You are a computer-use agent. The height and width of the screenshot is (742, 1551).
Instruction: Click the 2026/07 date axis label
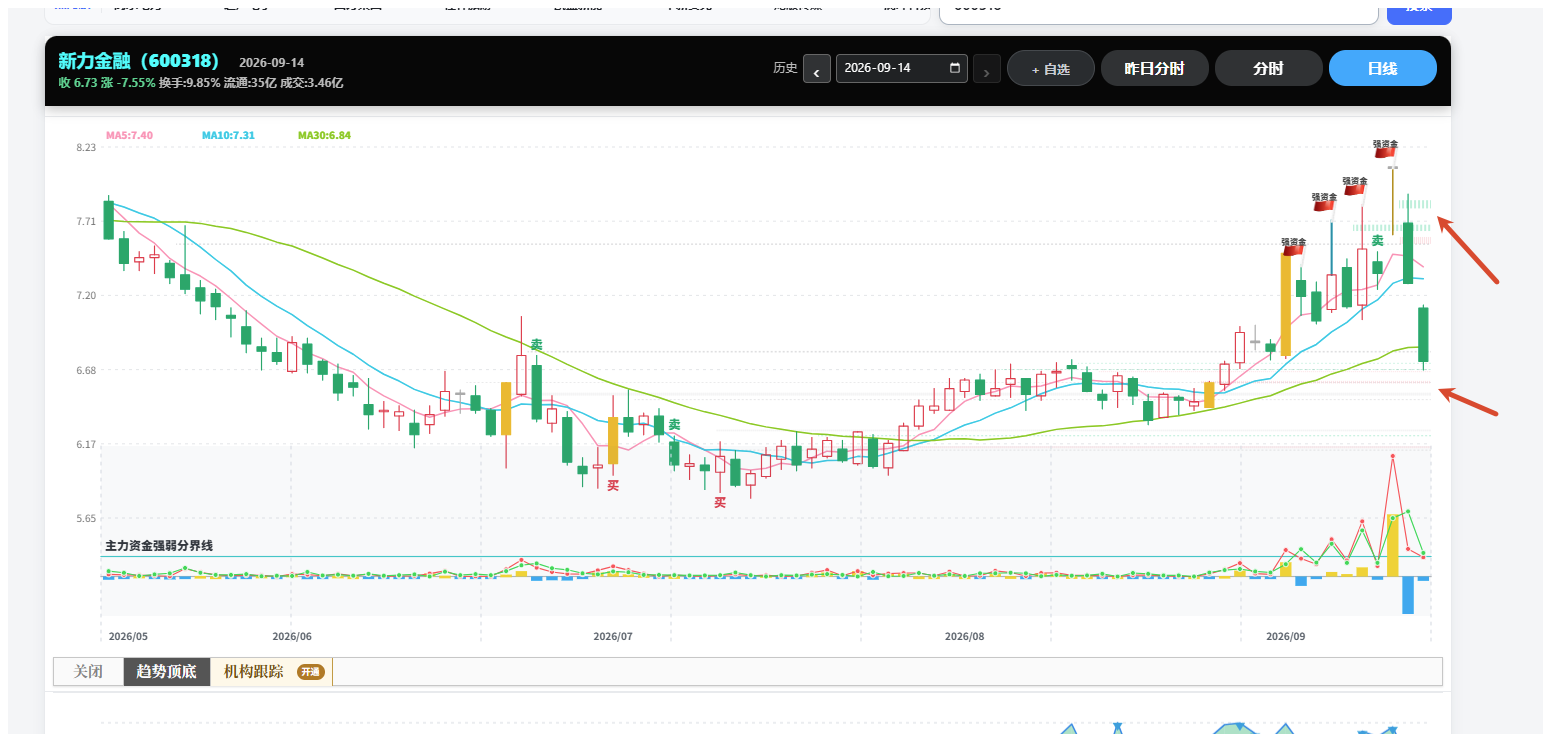coord(613,636)
